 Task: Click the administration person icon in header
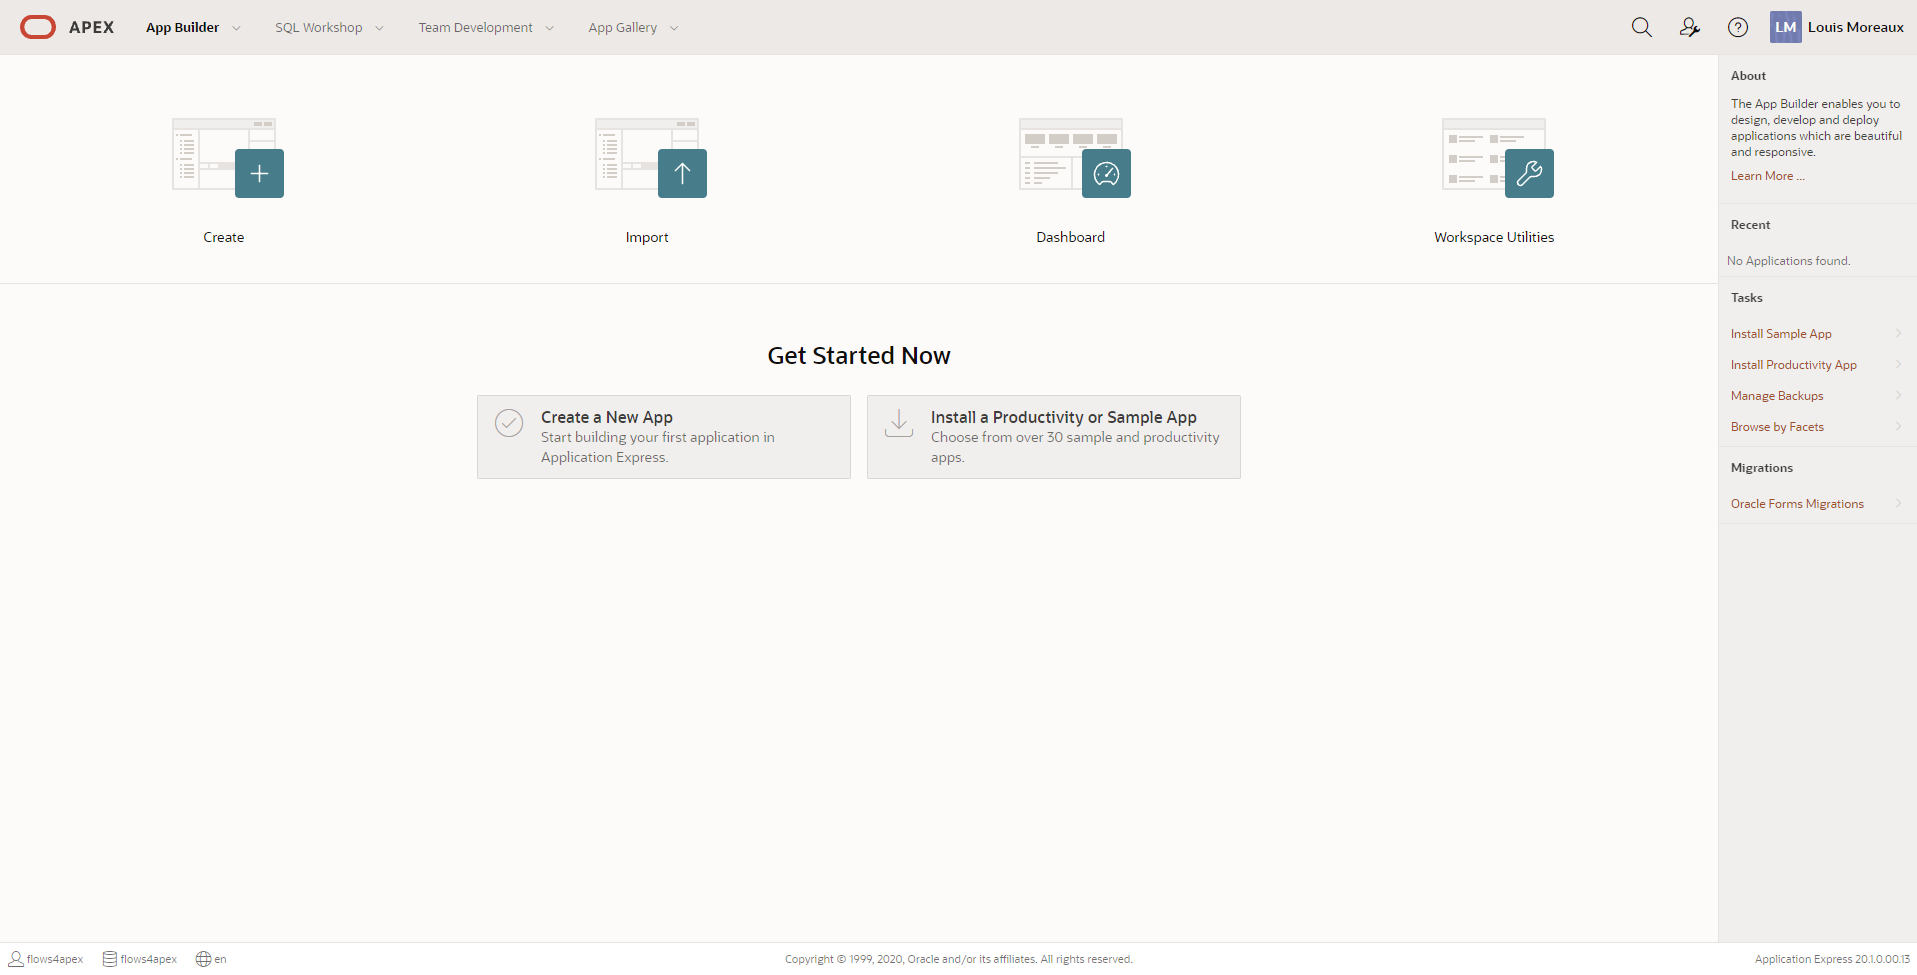coord(1689,27)
